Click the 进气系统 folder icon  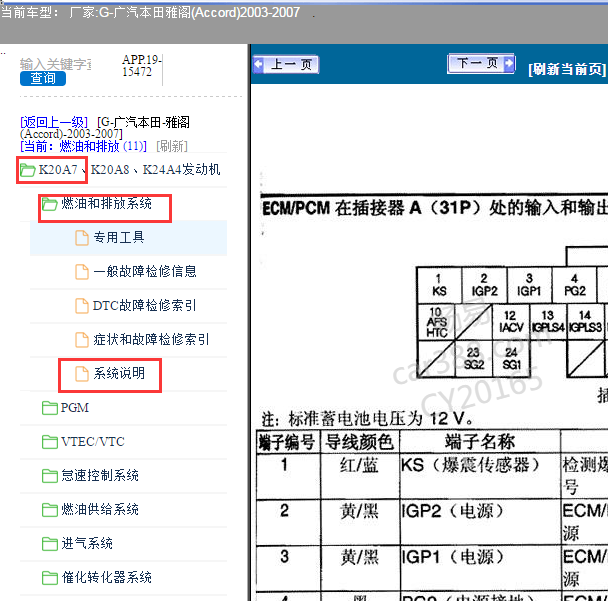pos(50,544)
